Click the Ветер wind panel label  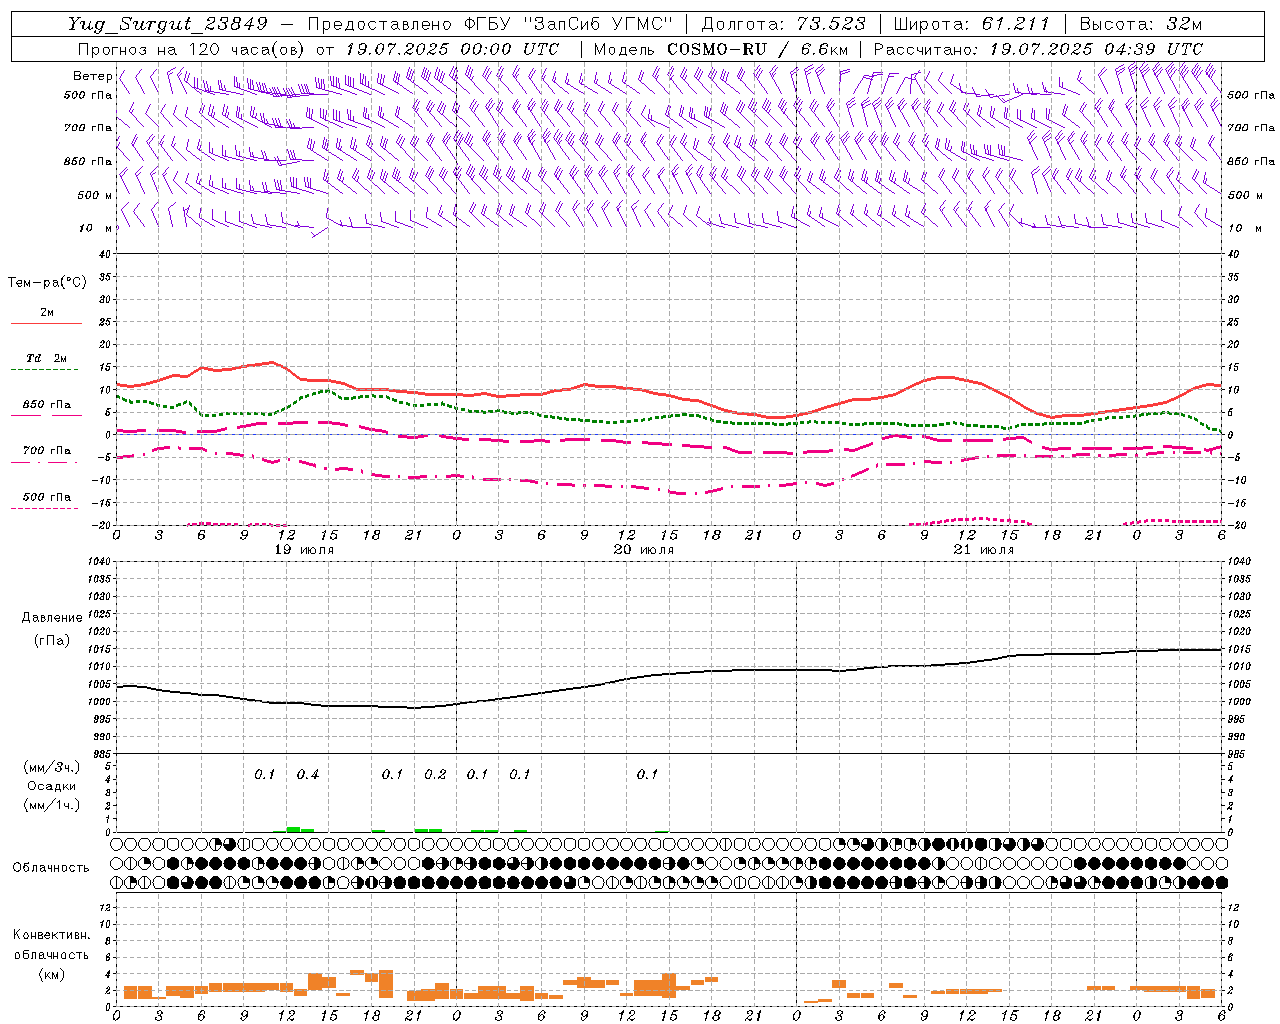92,76
